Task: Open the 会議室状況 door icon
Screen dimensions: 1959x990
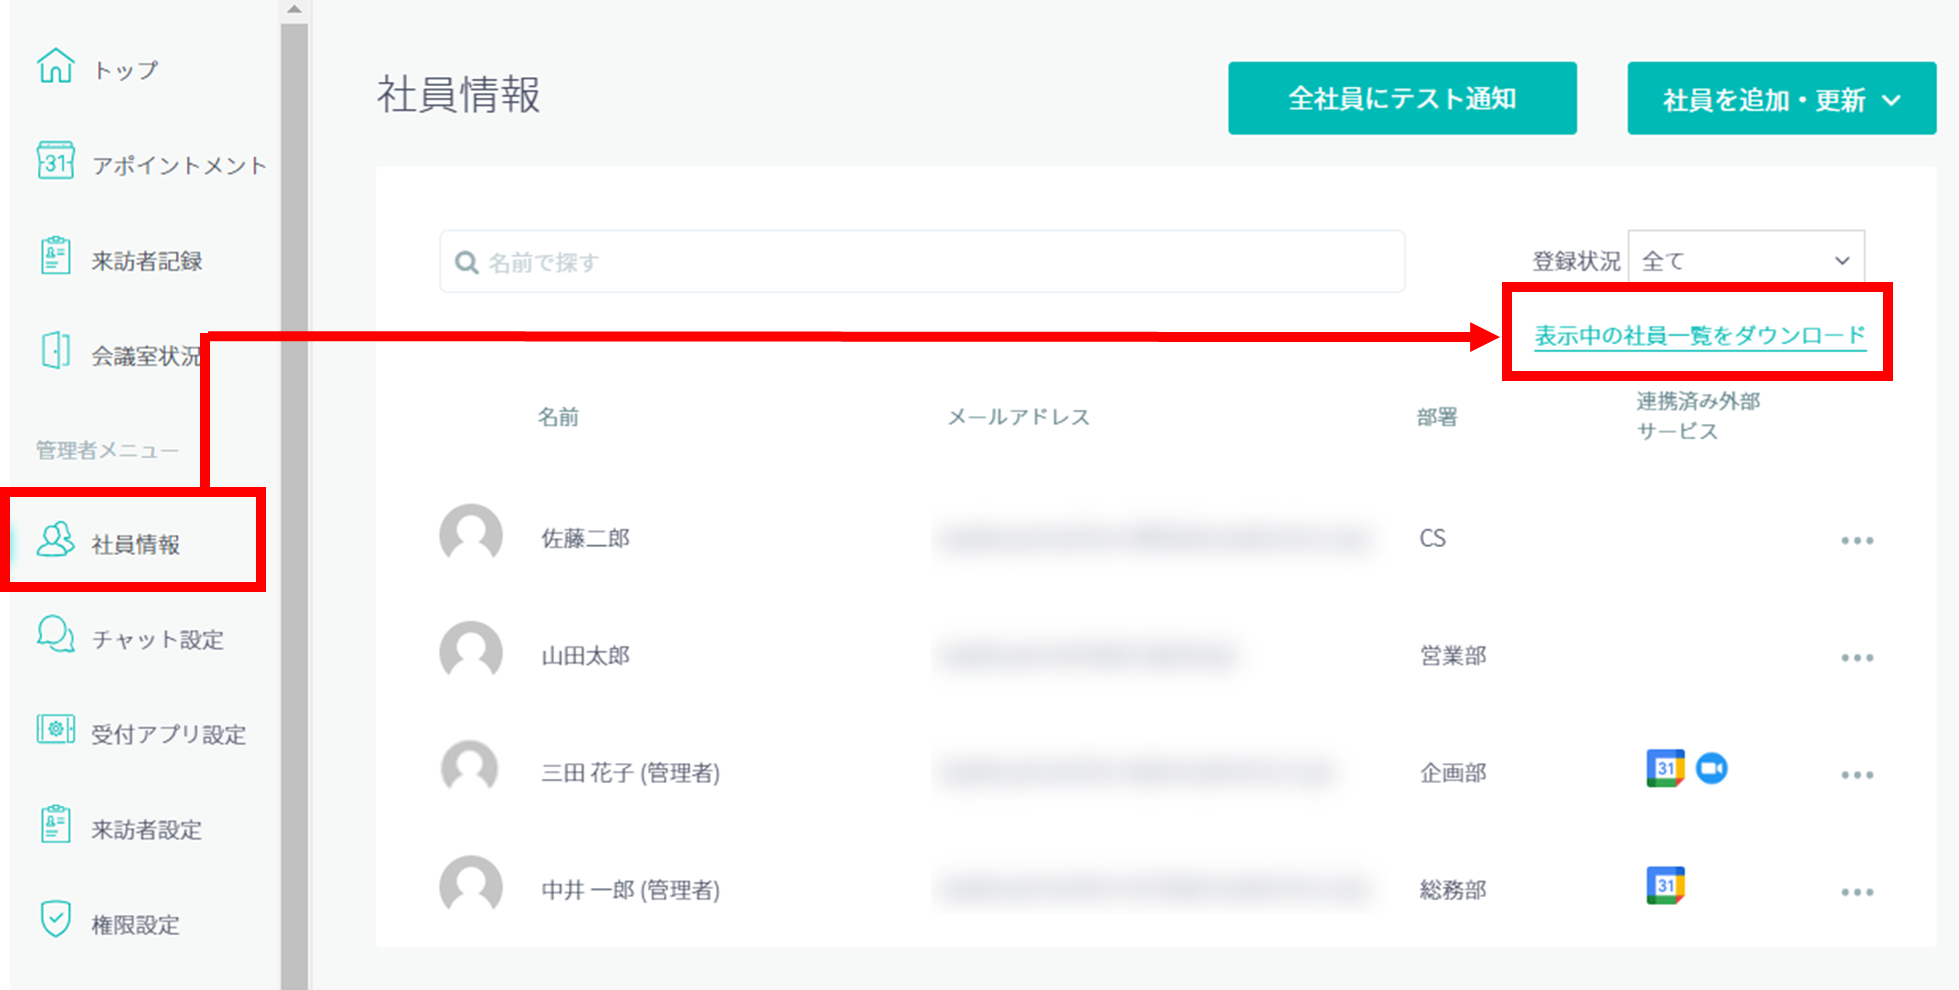Action: [x=55, y=351]
